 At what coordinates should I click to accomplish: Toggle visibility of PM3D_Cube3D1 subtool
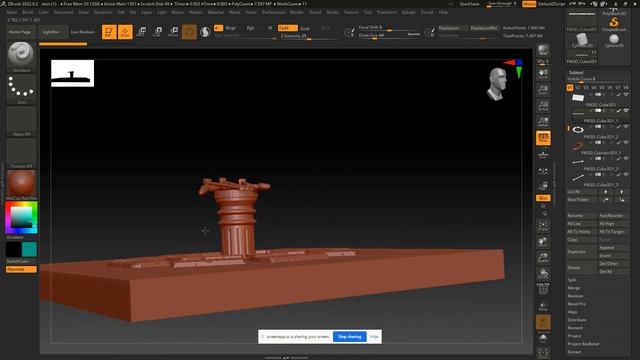(x=626, y=95)
